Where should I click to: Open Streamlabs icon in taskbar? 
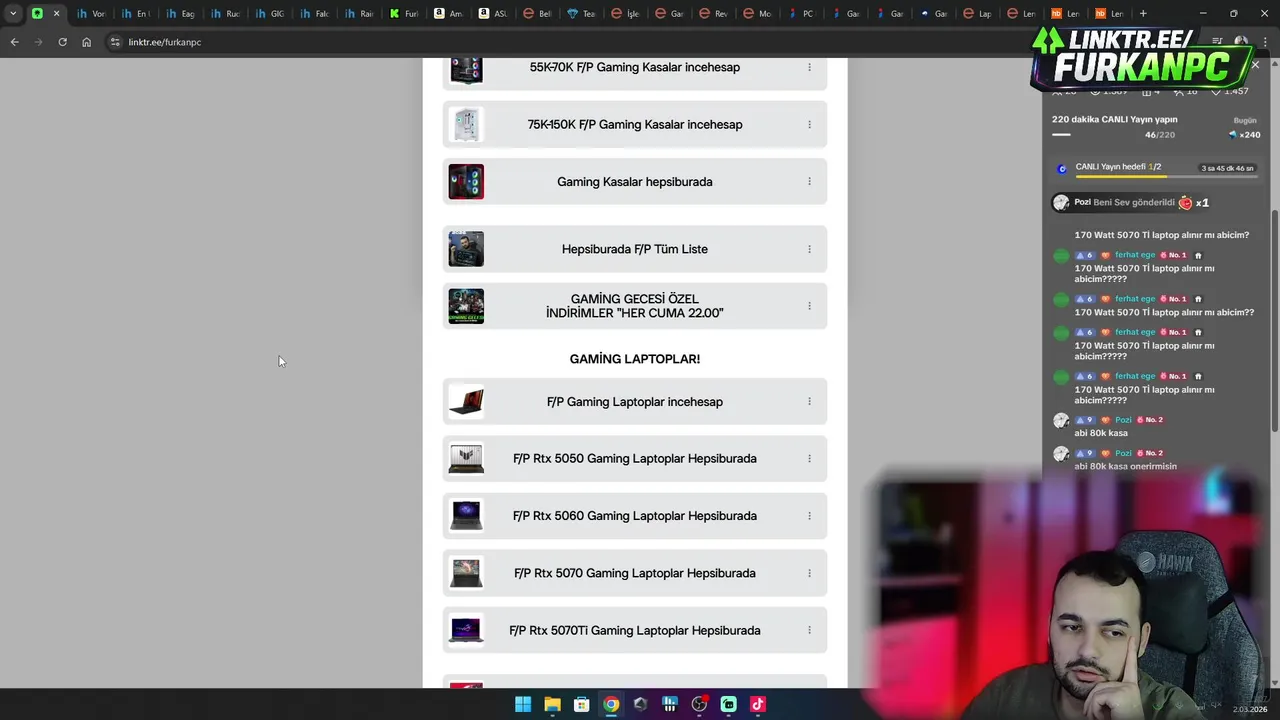point(728,704)
